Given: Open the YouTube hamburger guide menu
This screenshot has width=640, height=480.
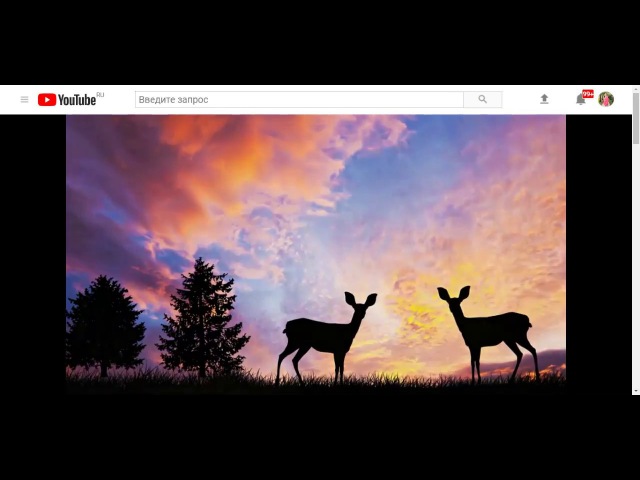Looking at the screenshot, I should point(24,100).
